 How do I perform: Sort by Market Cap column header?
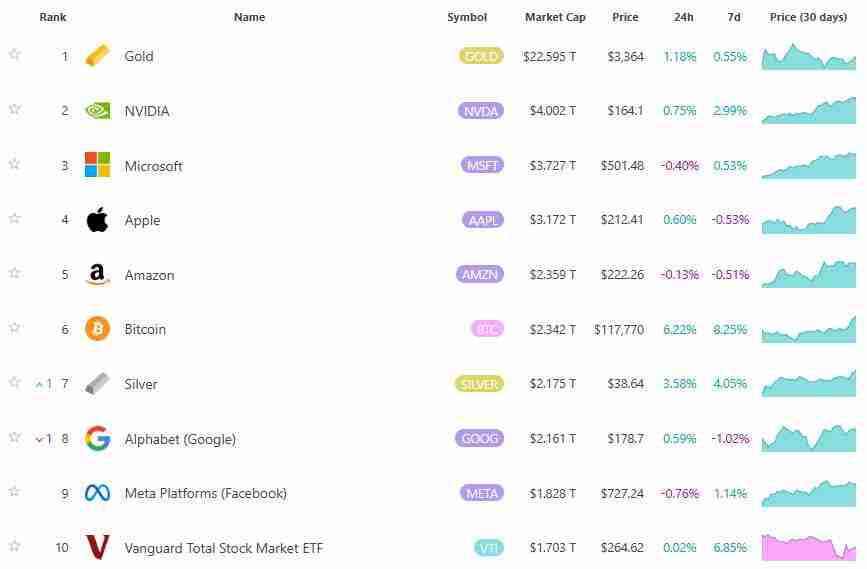(x=555, y=17)
